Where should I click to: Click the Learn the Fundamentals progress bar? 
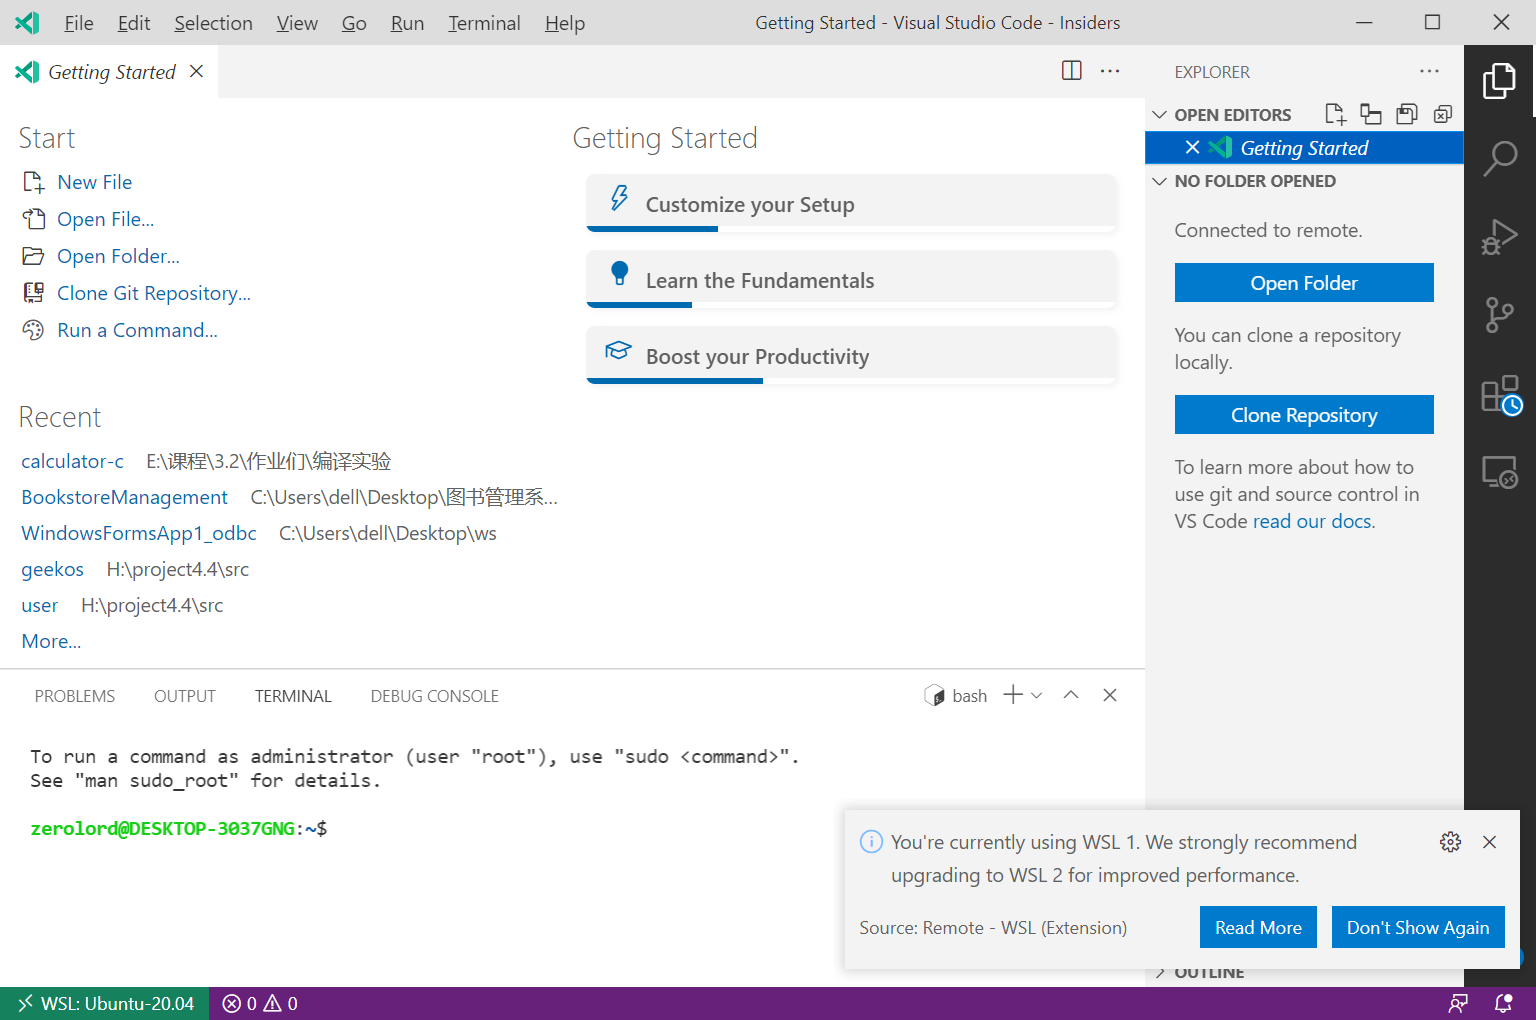pos(640,305)
